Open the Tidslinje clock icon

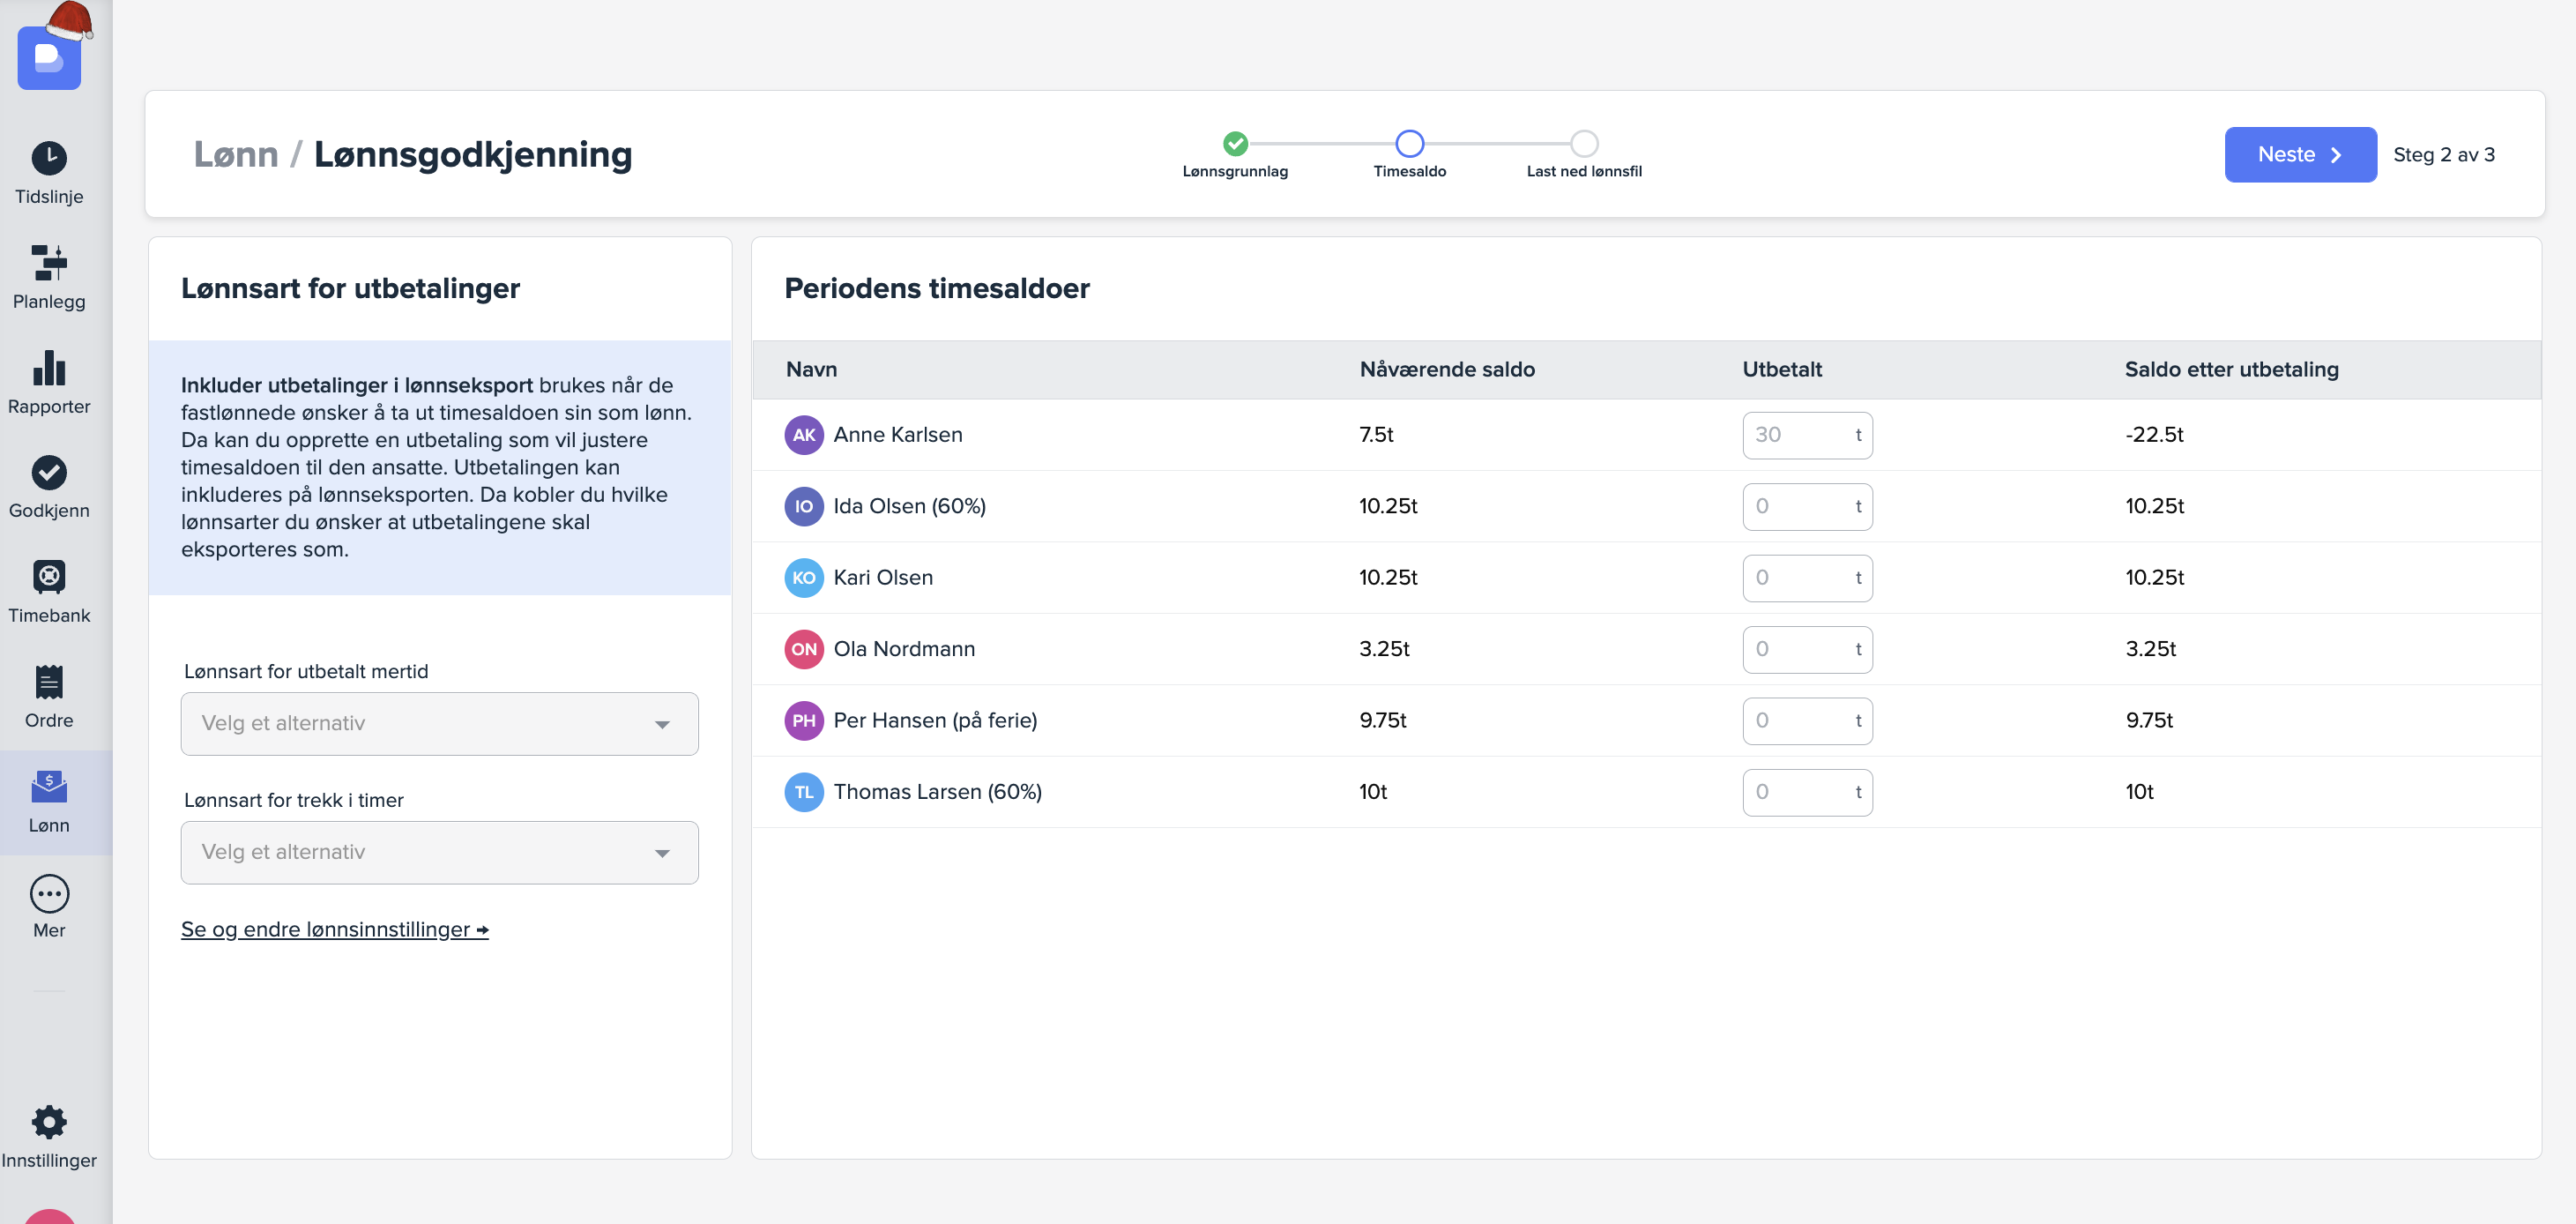(48, 158)
